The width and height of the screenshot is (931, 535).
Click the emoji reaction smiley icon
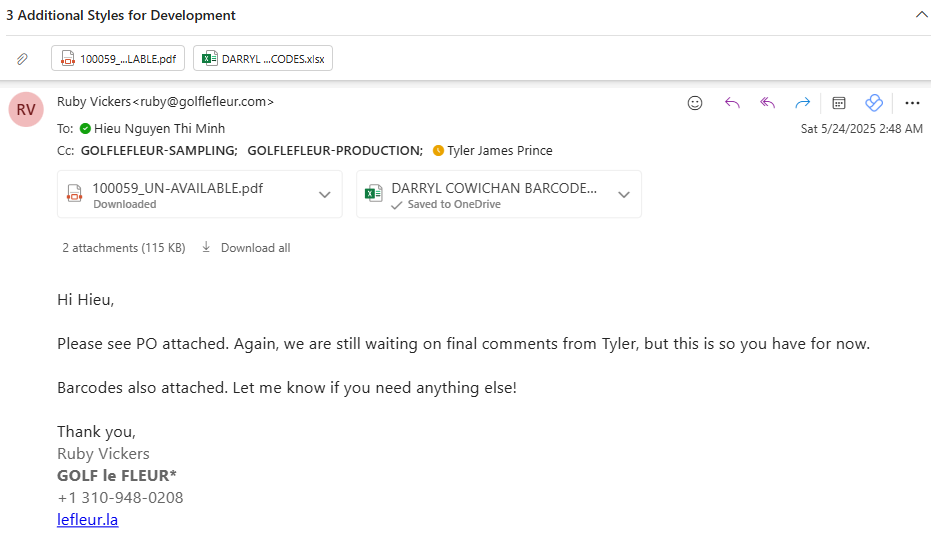pyautogui.click(x=695, y=103)
